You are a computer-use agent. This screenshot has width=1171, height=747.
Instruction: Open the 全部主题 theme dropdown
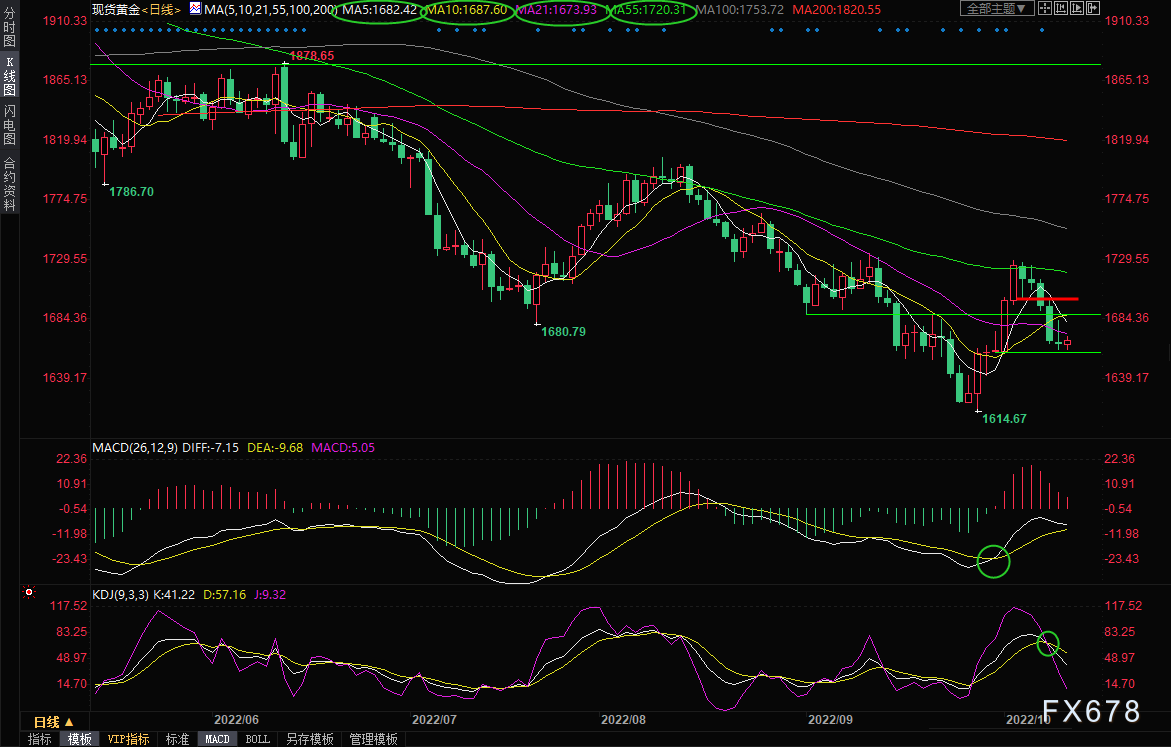point(996,8)
